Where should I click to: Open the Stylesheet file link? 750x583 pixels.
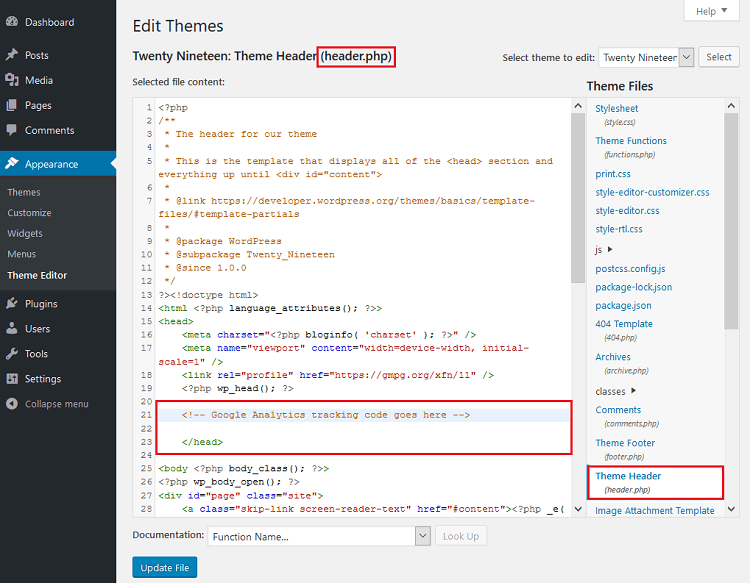pyautogui.click(x=617, y=109)
